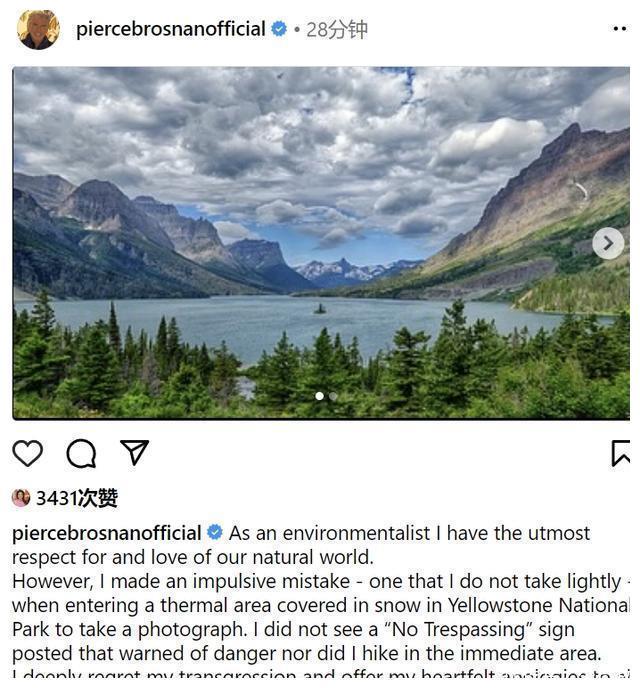Save the post with the bookmark icon

pyautogui.click(x=620, y=453)
